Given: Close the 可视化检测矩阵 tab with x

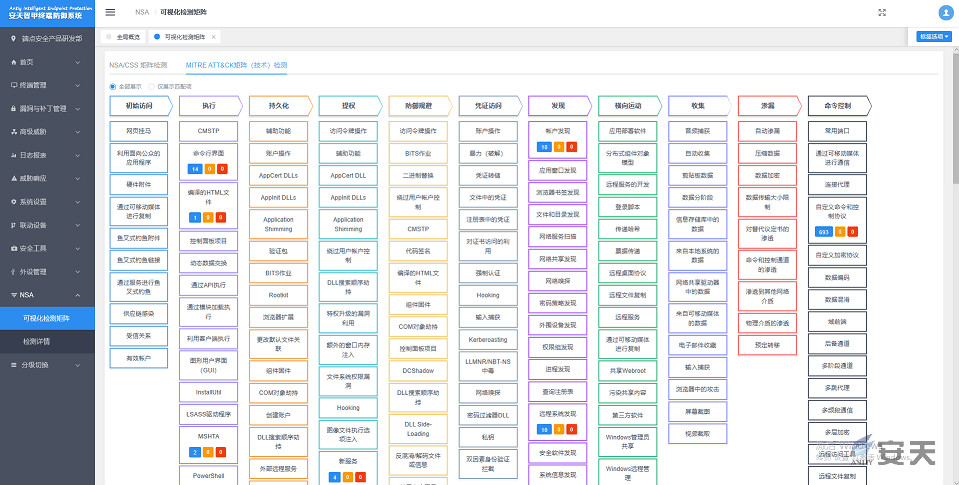Looking at the screenshot, I should pyautogui.click(x=213, y=37).
